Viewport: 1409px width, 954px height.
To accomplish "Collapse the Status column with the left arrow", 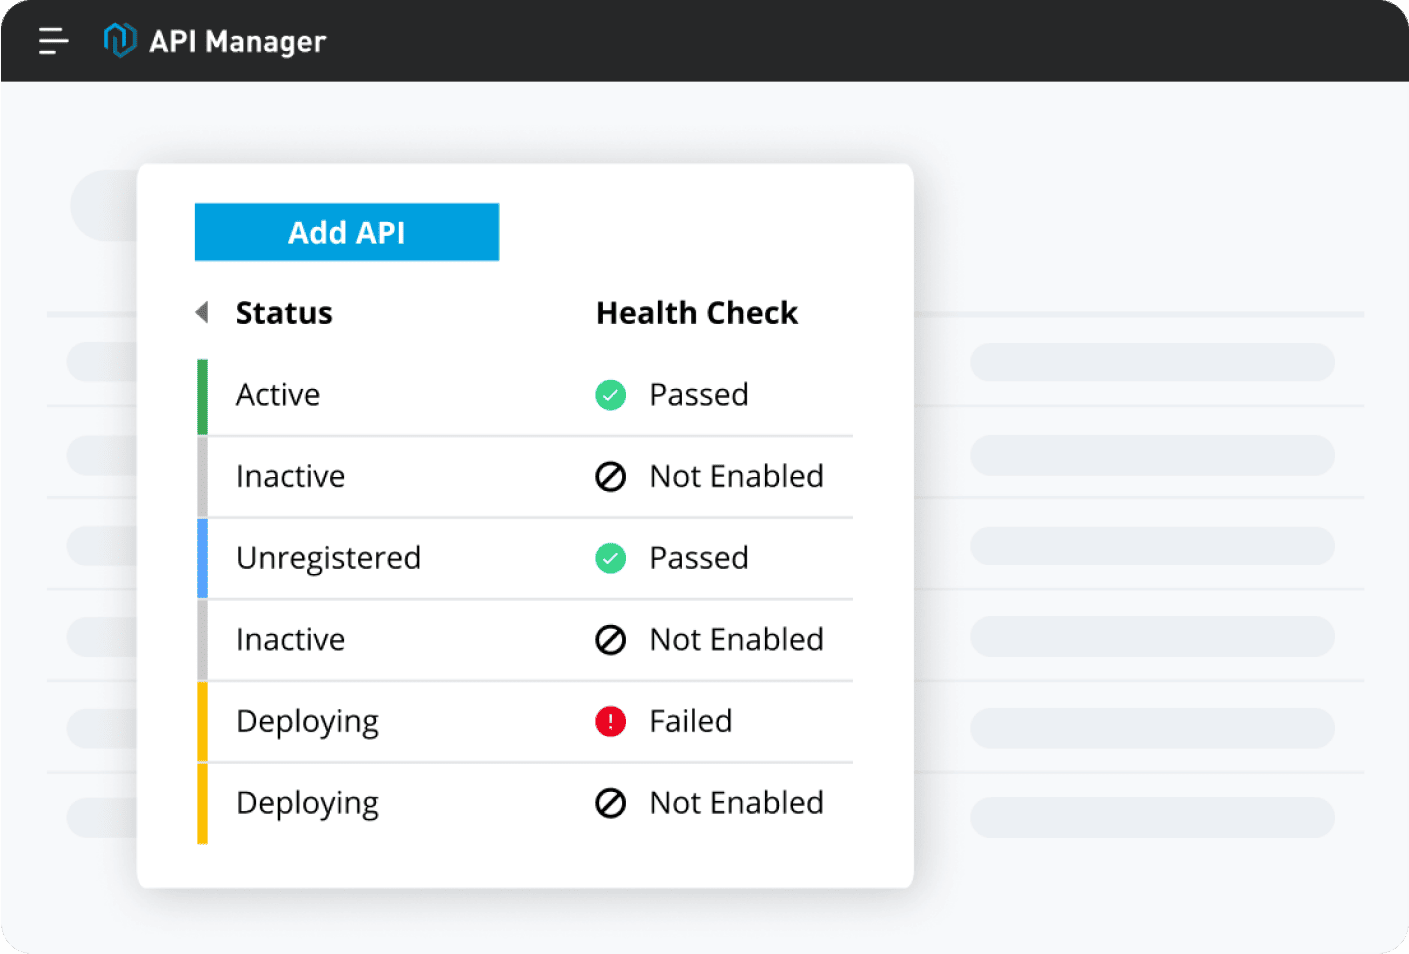I will point(201,312).
